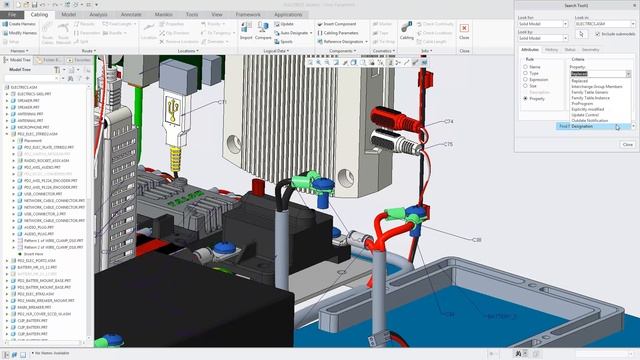Choose Find T. Designation in dropdown list
This screenshot has width=640, height=360.
(594, 127)
